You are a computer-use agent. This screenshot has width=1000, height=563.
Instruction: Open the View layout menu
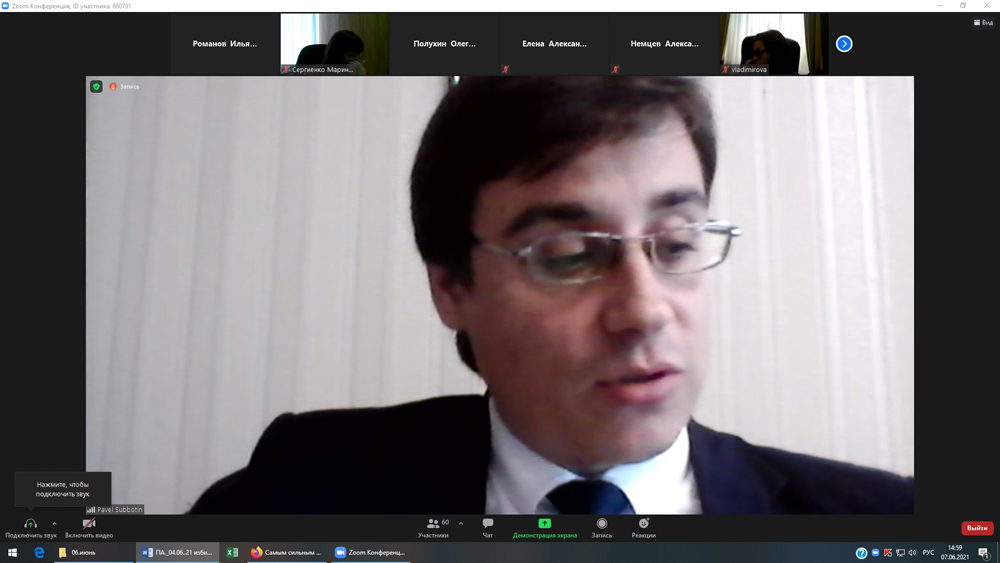click(x=983, y=22)
